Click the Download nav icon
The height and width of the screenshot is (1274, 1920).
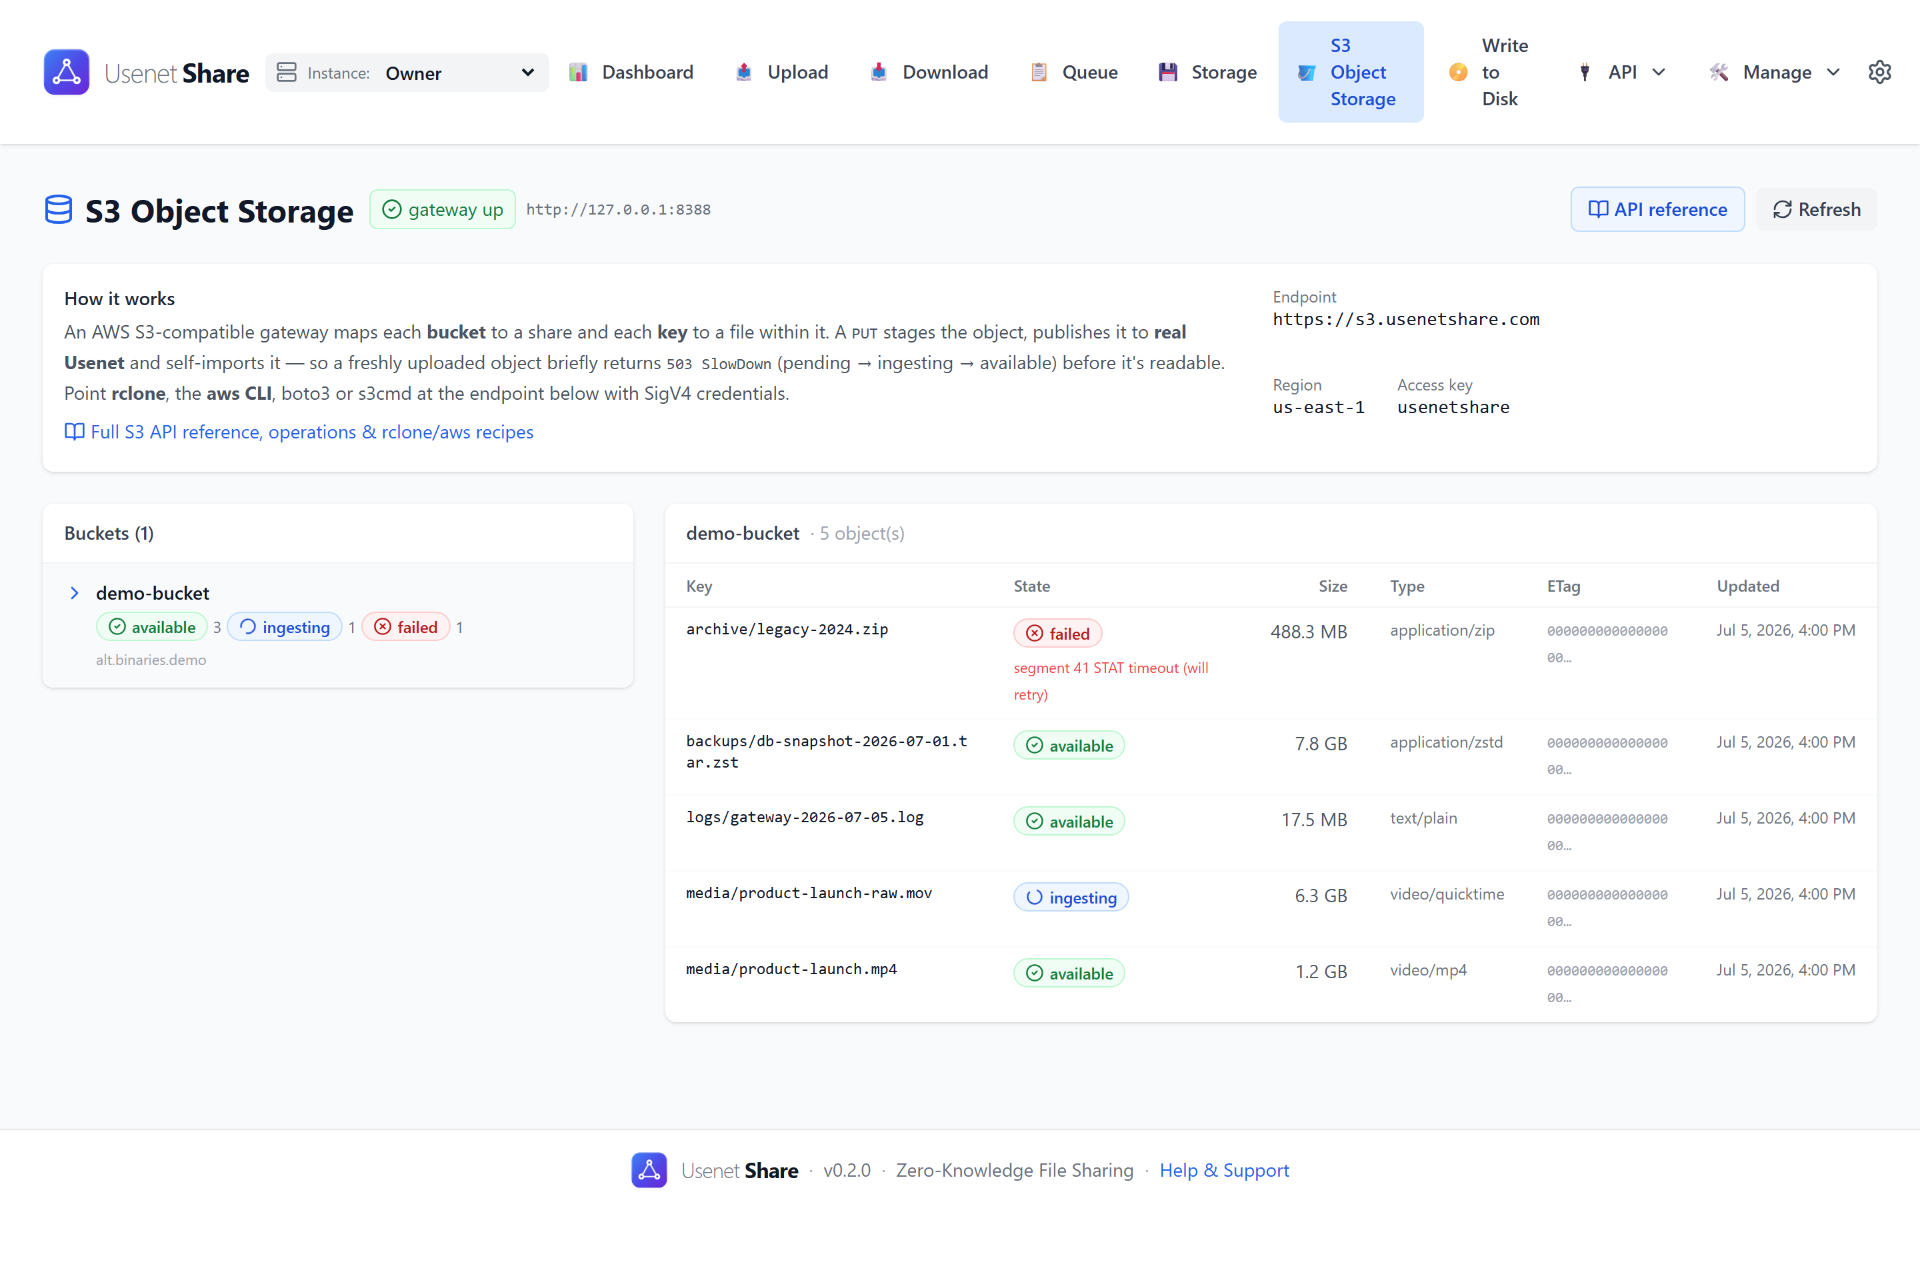point(879,72)
